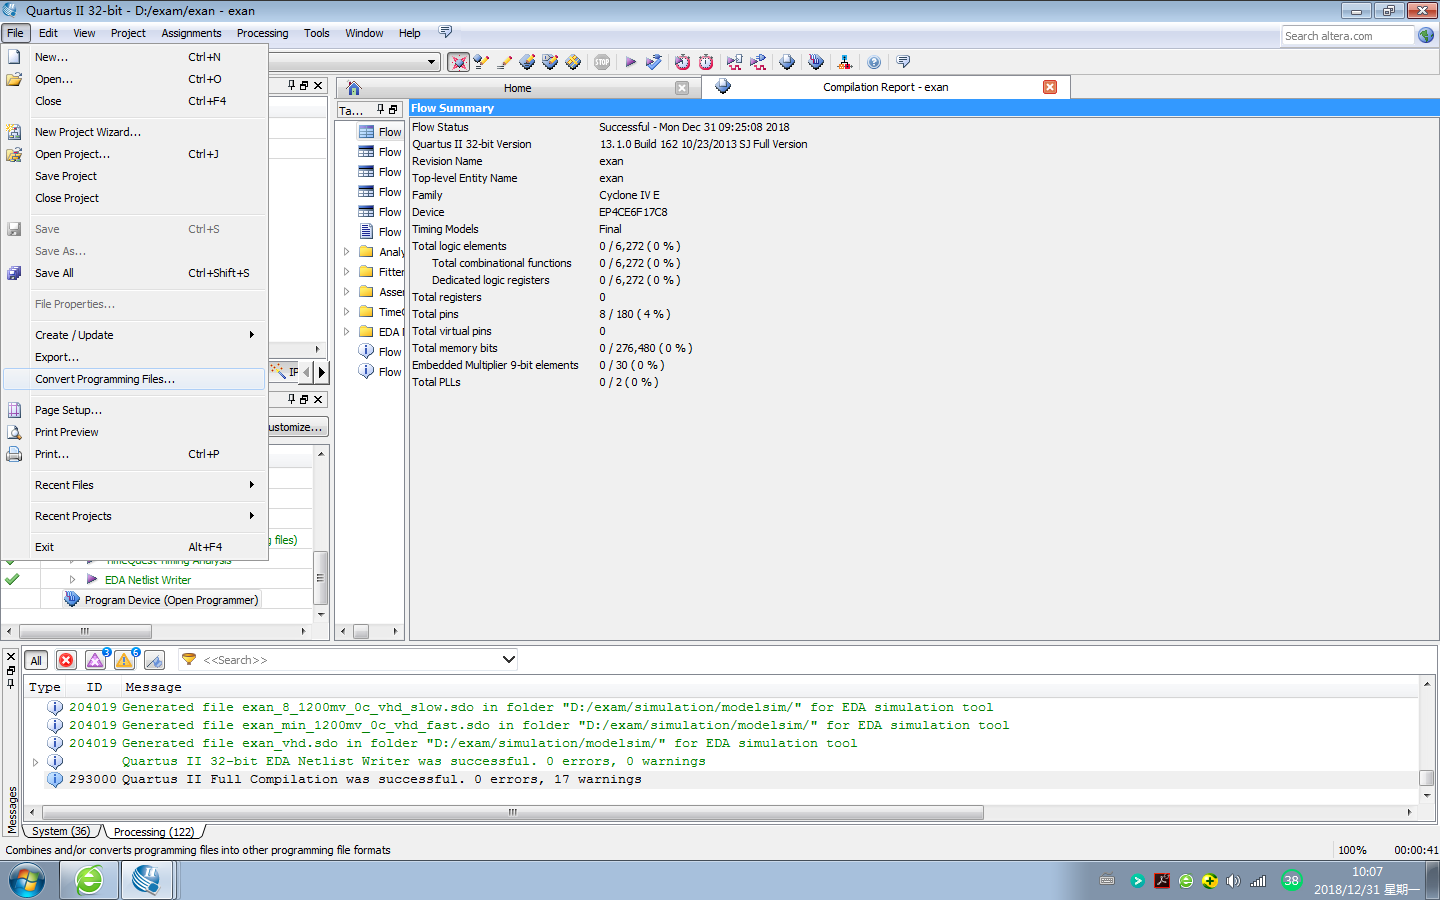Select the Stop Processing toolbar icon
Screen dimensions: 1440x900
point(601,61)
